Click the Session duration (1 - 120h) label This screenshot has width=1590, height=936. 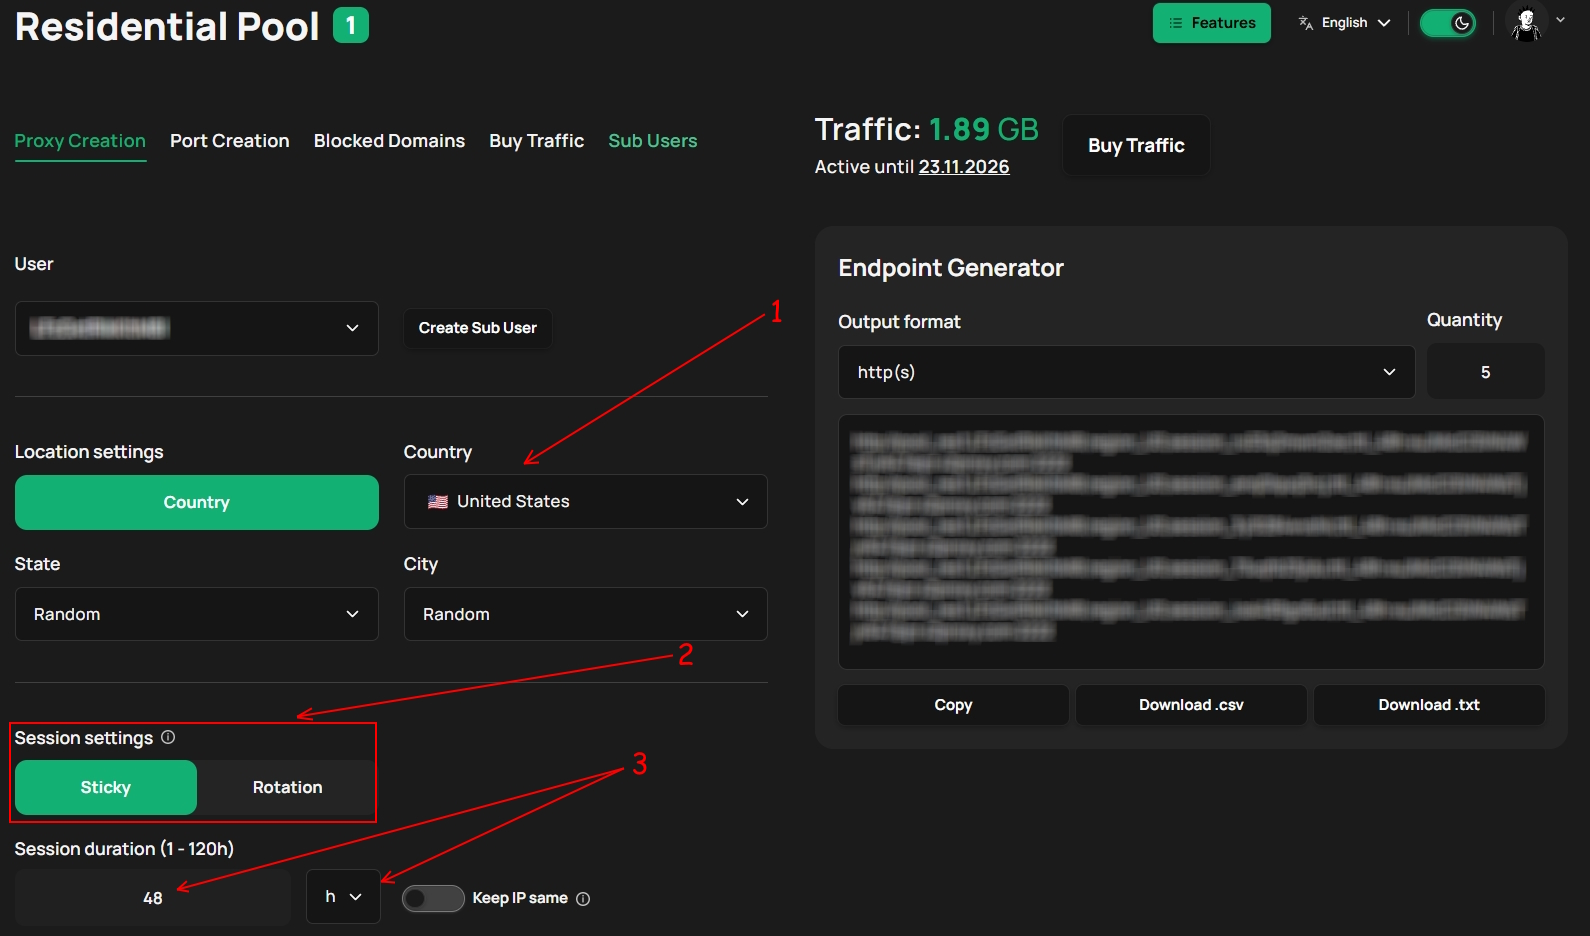(124, 849)
